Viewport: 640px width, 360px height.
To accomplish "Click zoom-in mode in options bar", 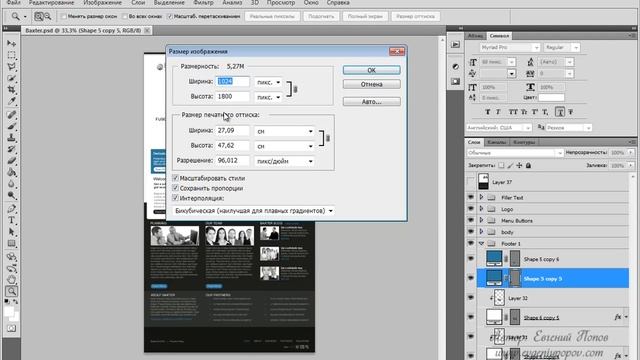I will click(38, 16).
